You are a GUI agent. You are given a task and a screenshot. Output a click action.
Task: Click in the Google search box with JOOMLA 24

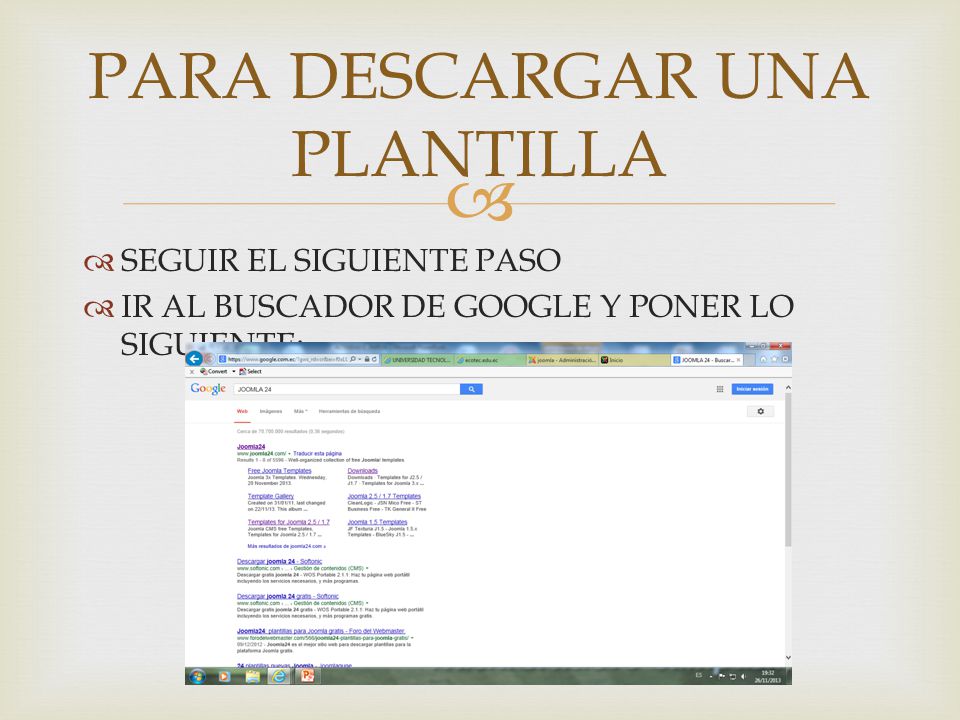click(x=347, y=389)
